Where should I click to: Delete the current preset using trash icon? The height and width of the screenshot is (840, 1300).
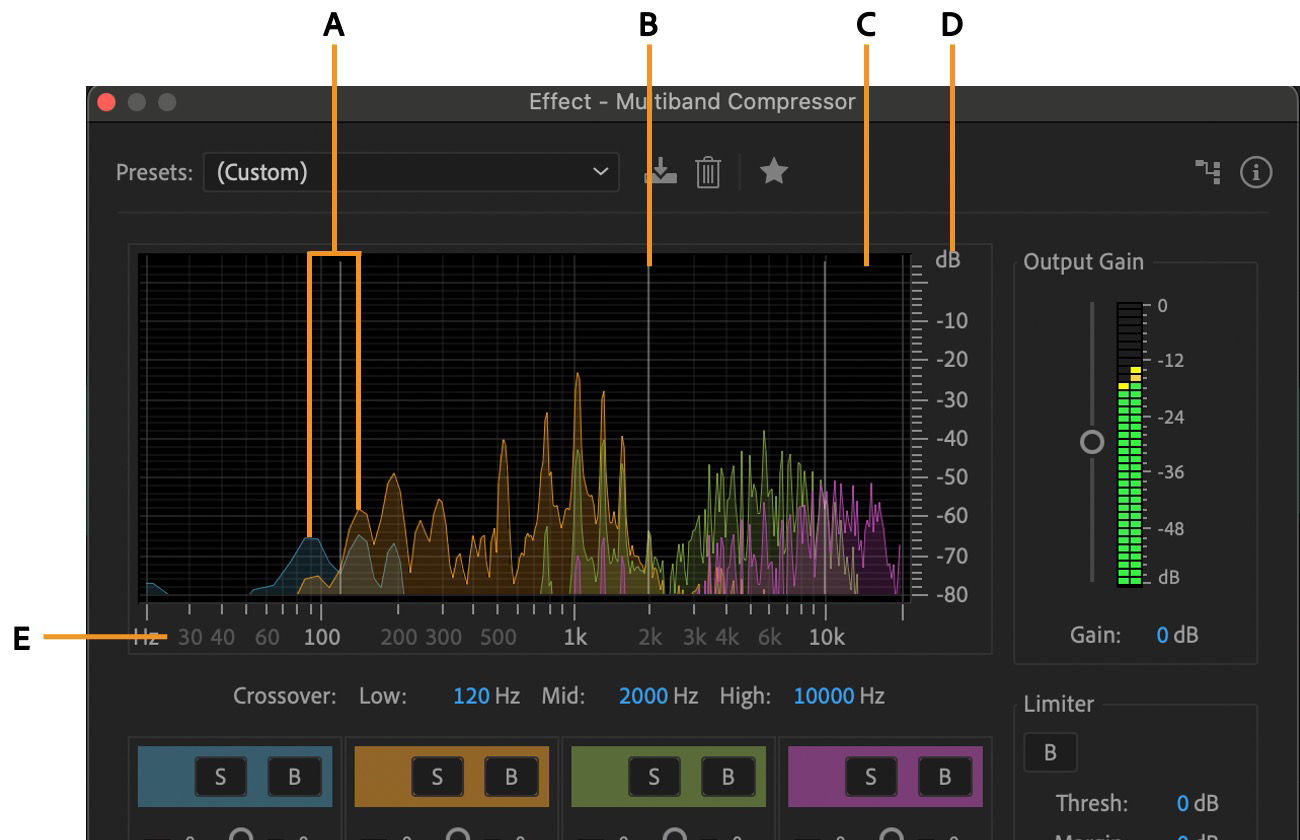[x=710, y=172]
